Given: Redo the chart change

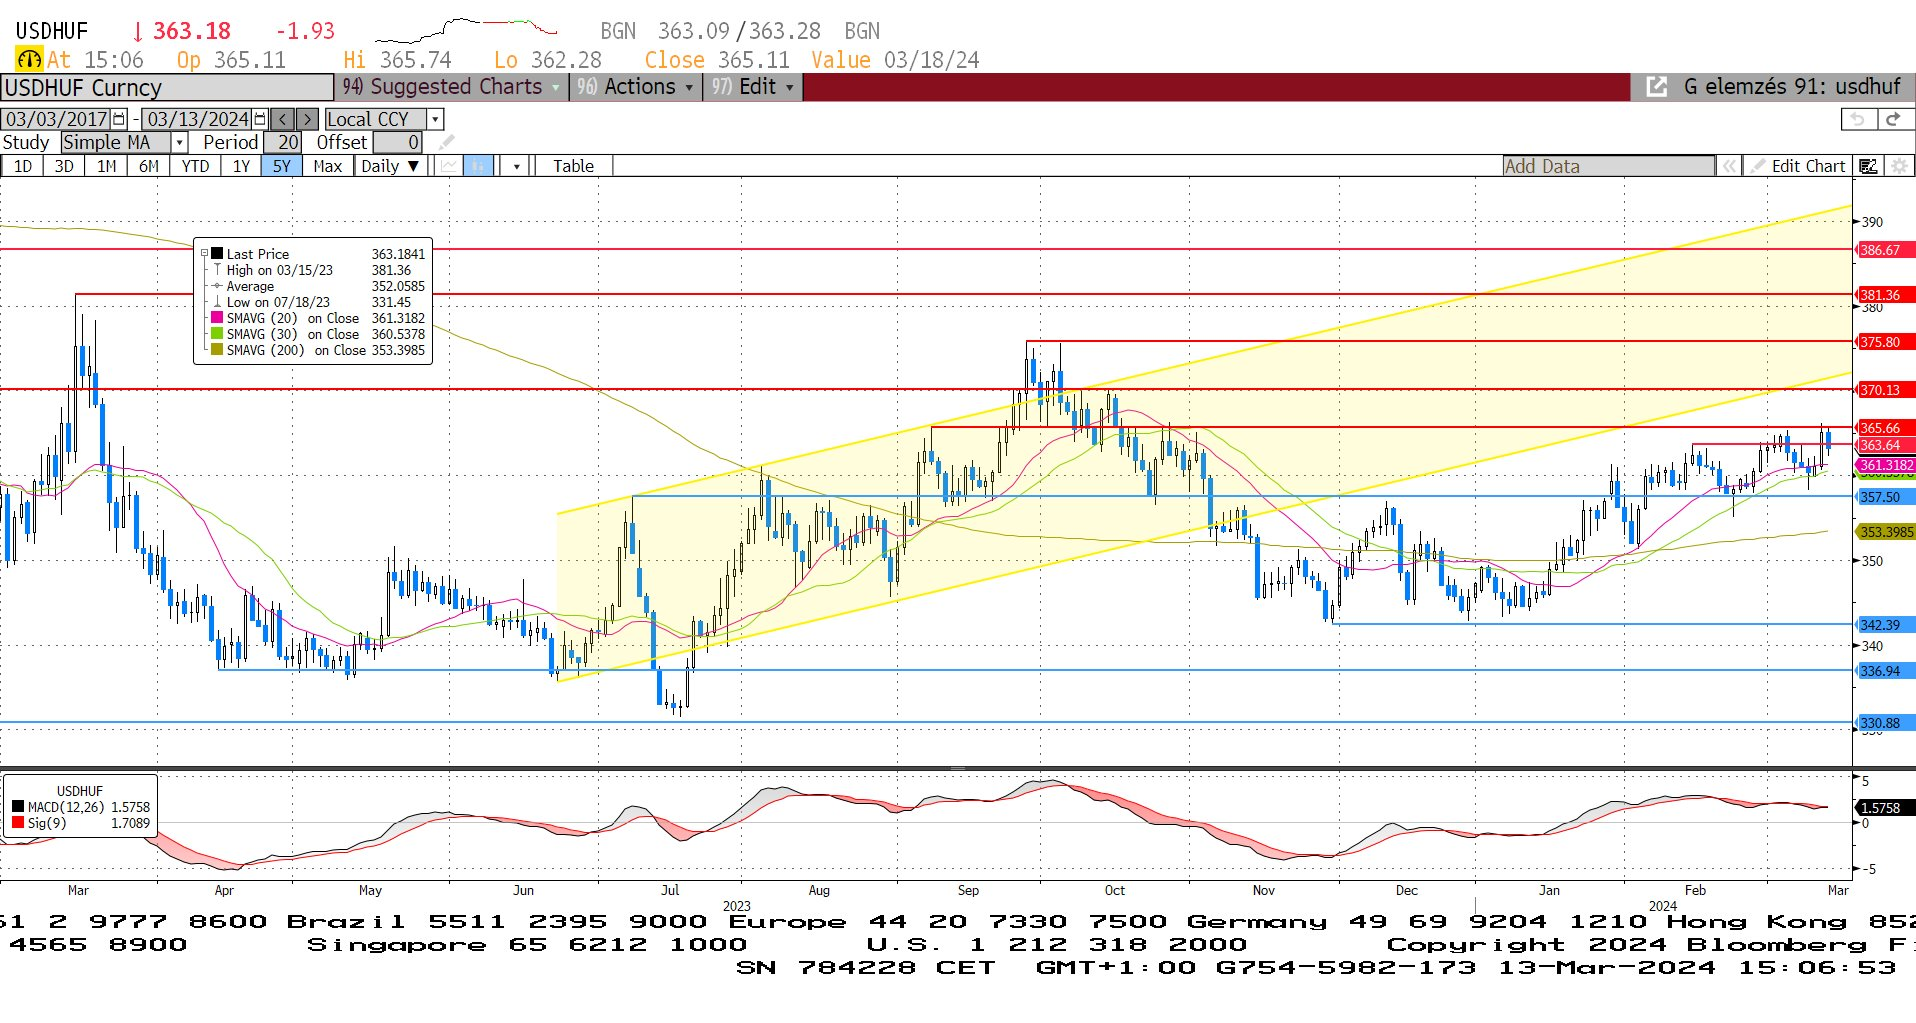Looking at the screenshot, I should coord(1893,119).
